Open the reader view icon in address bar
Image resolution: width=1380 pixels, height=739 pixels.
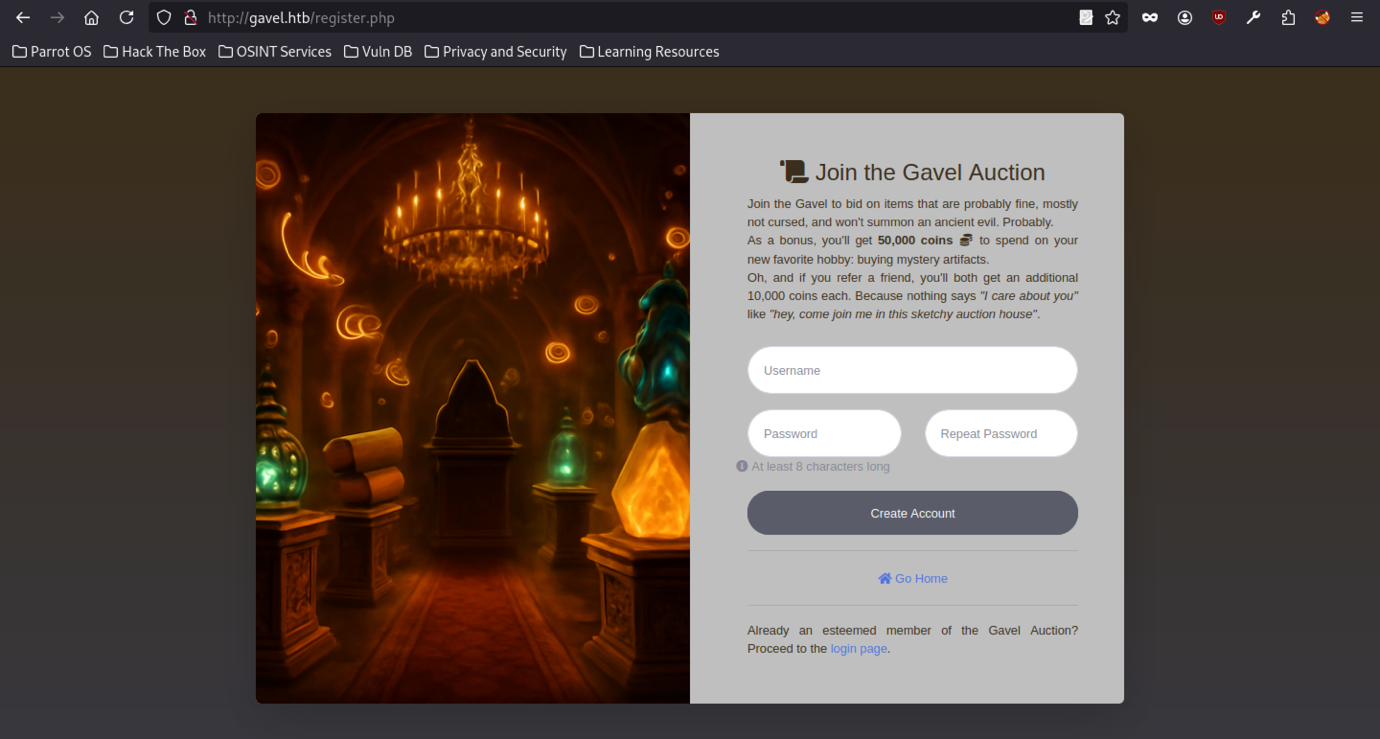tap(1086, 18)
